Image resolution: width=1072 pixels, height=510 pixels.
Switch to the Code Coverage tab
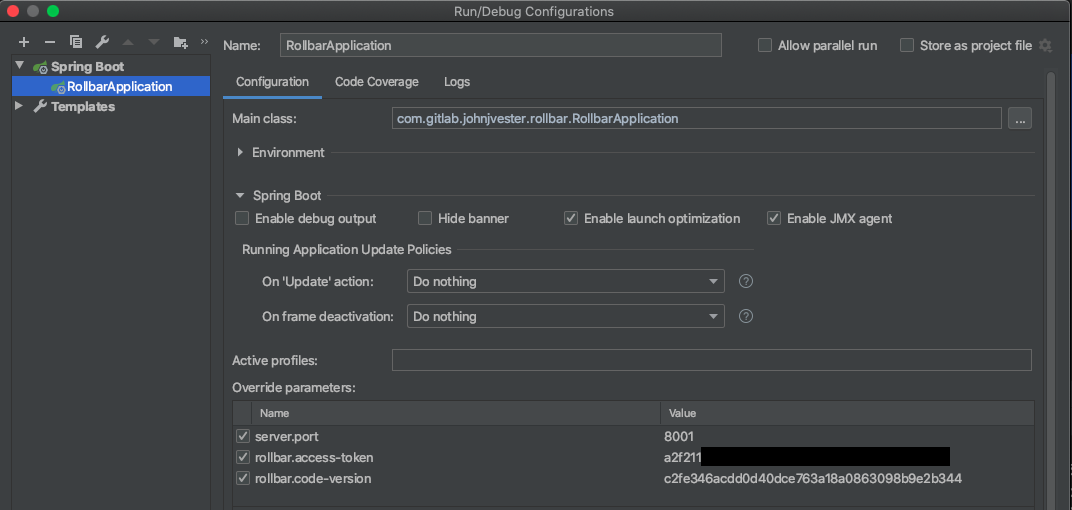pyautogui.click(x=376, y=82)
